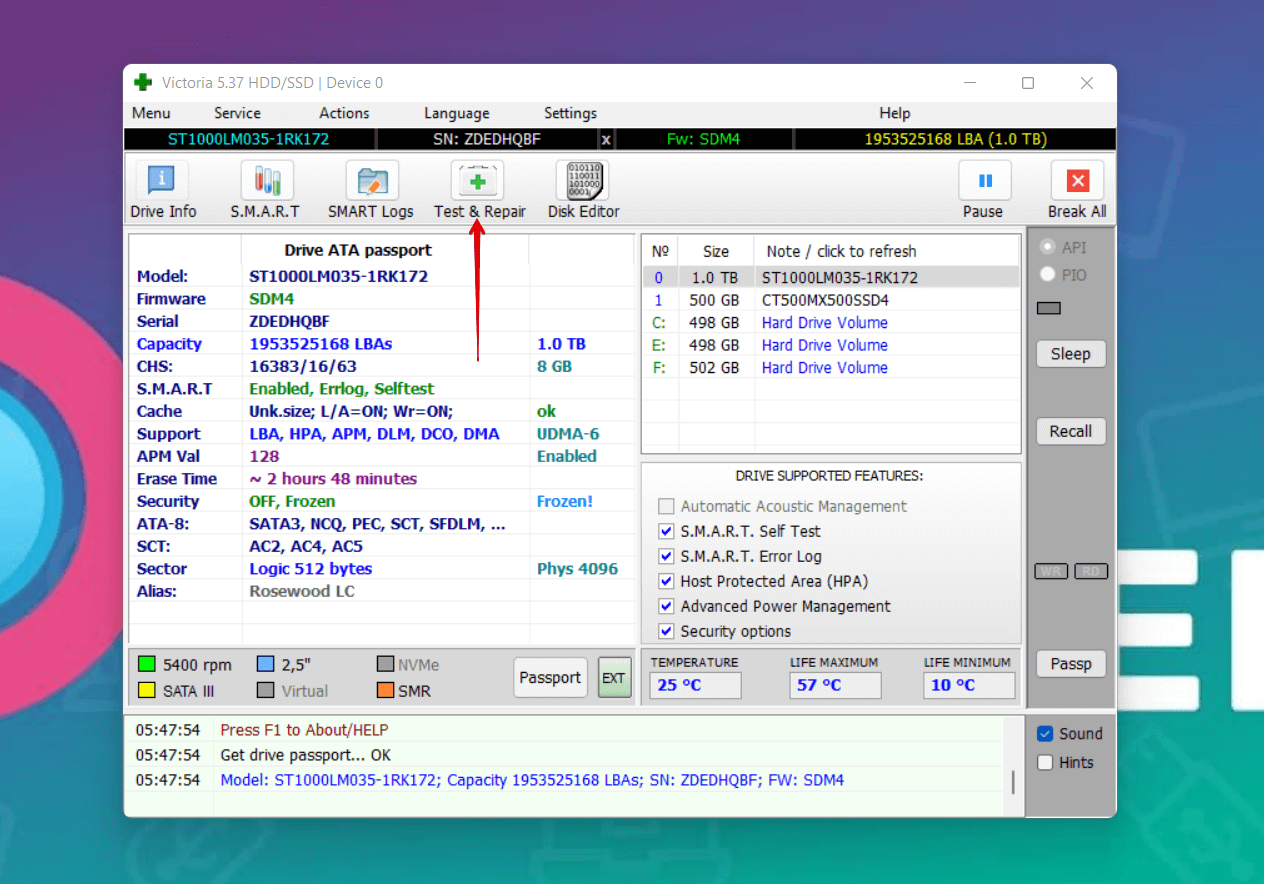Click the Note / click to refresh header
The height and width of the screenshot is (884, 1264).
click(x=841, y=252)
